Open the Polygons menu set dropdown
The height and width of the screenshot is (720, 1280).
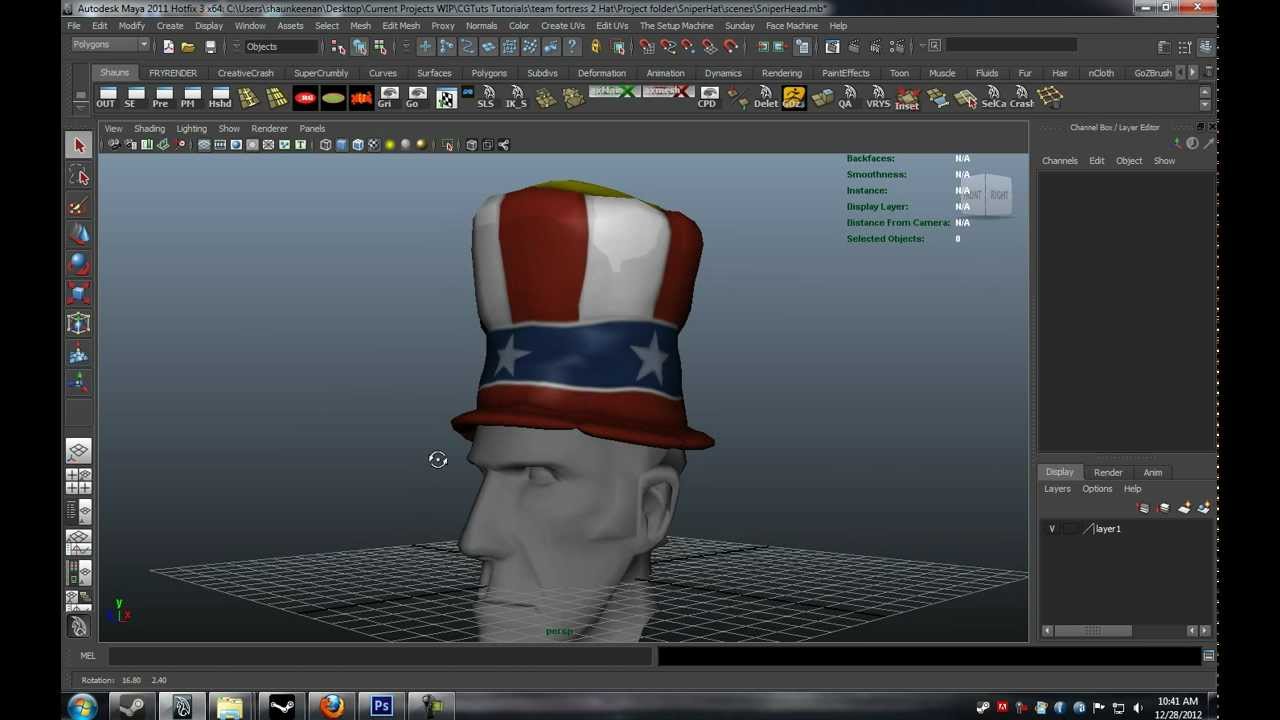(110, 45)
